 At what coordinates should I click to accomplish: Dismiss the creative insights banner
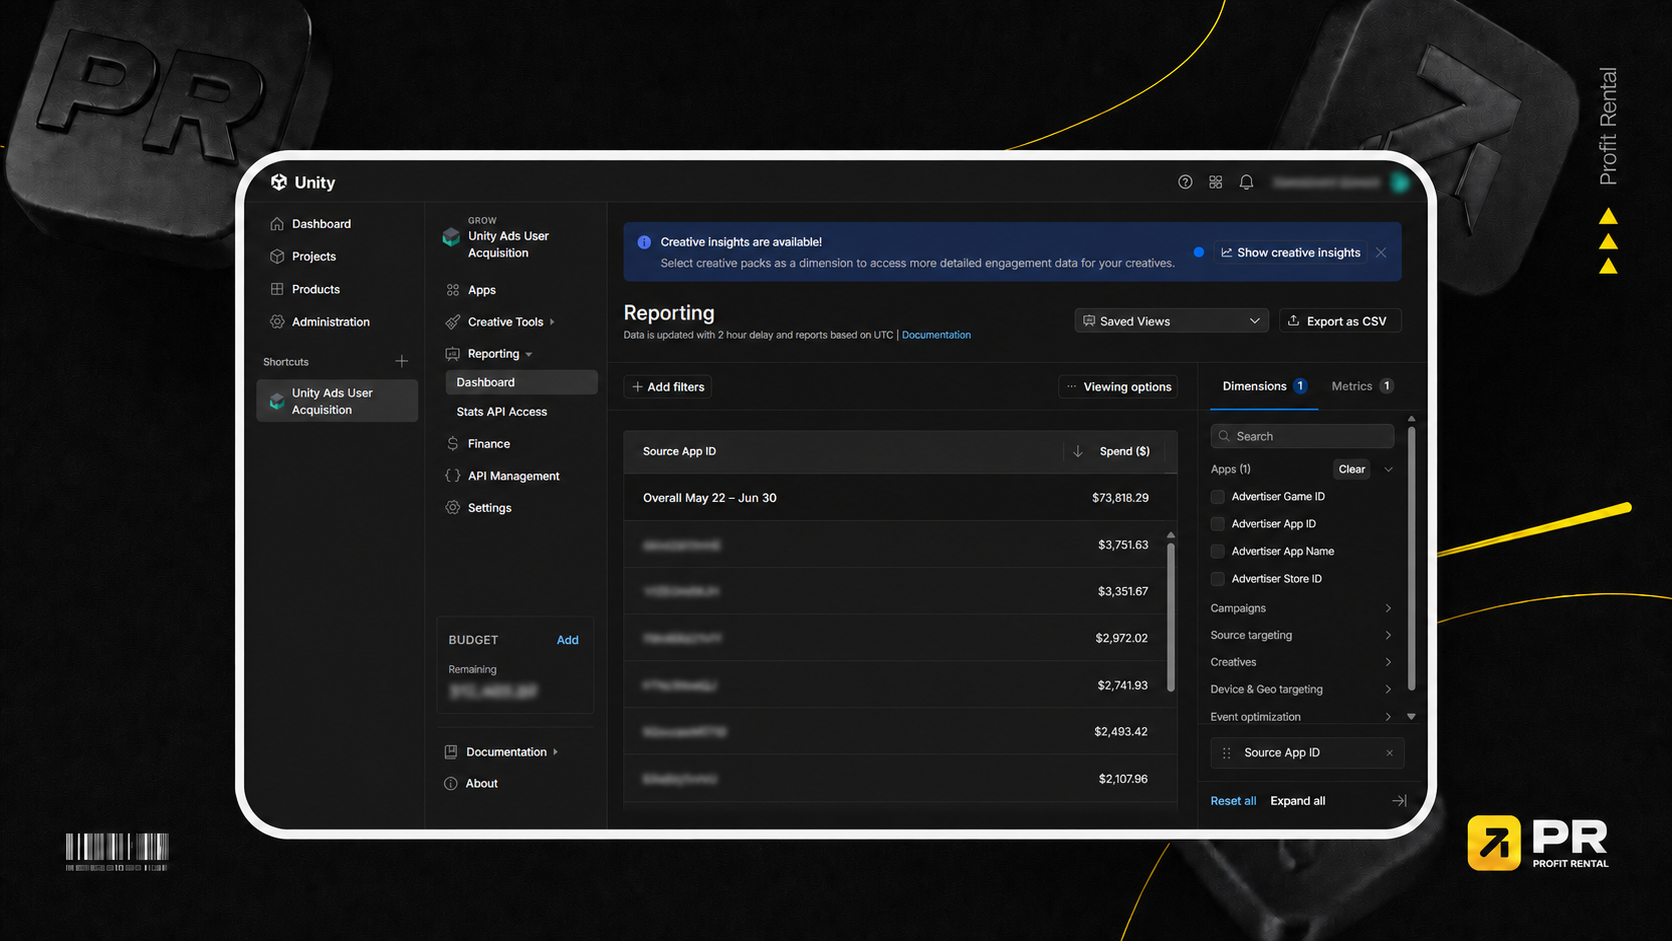click(1381, 252)
